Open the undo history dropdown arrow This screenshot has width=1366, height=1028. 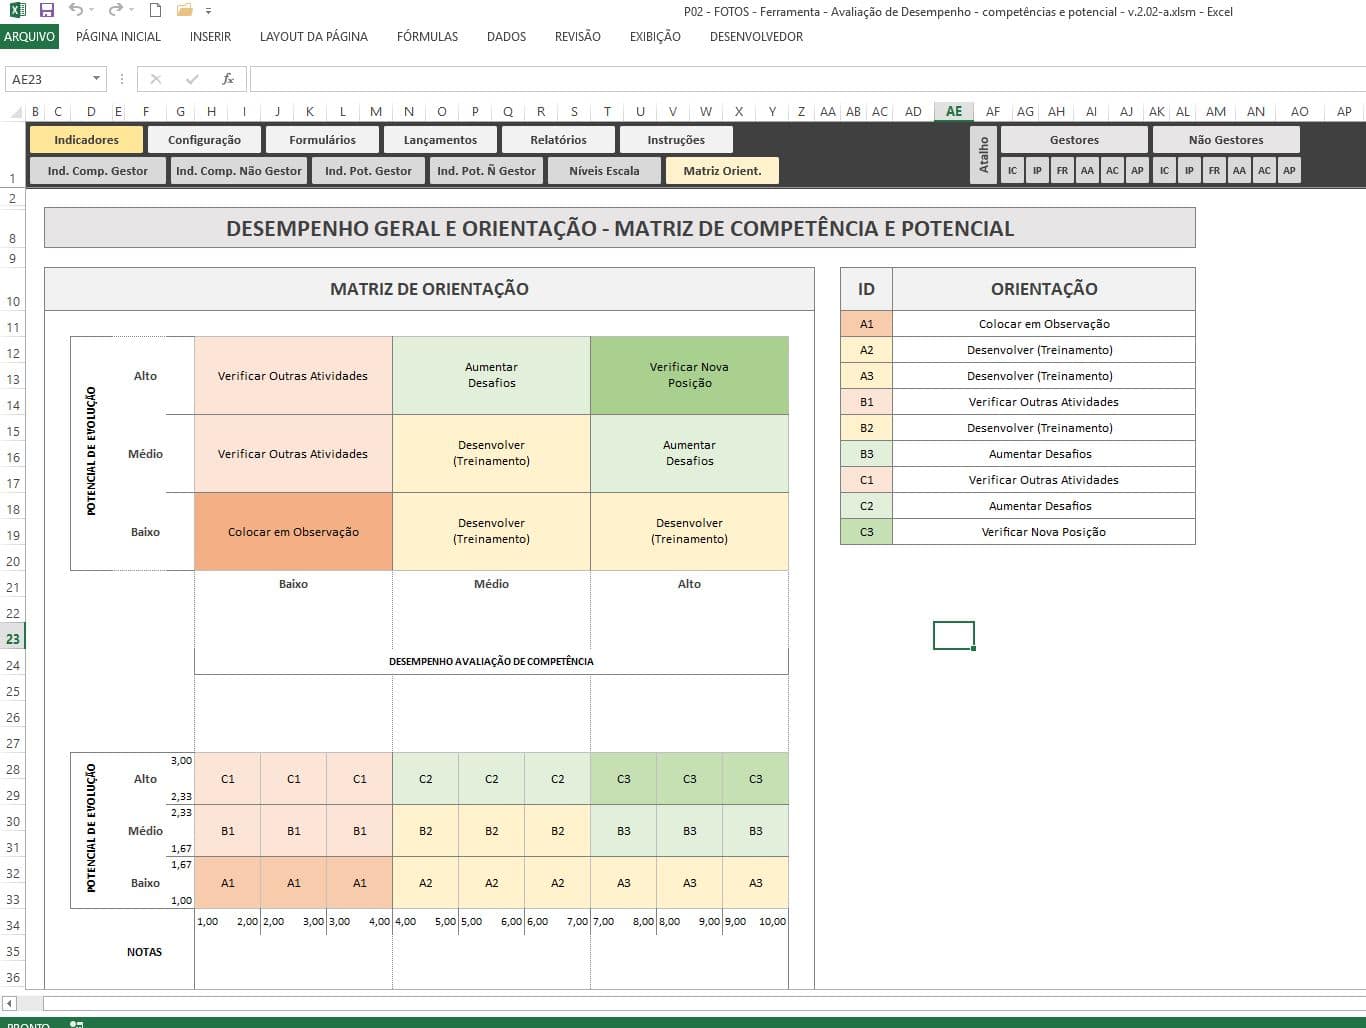[92, 11]
